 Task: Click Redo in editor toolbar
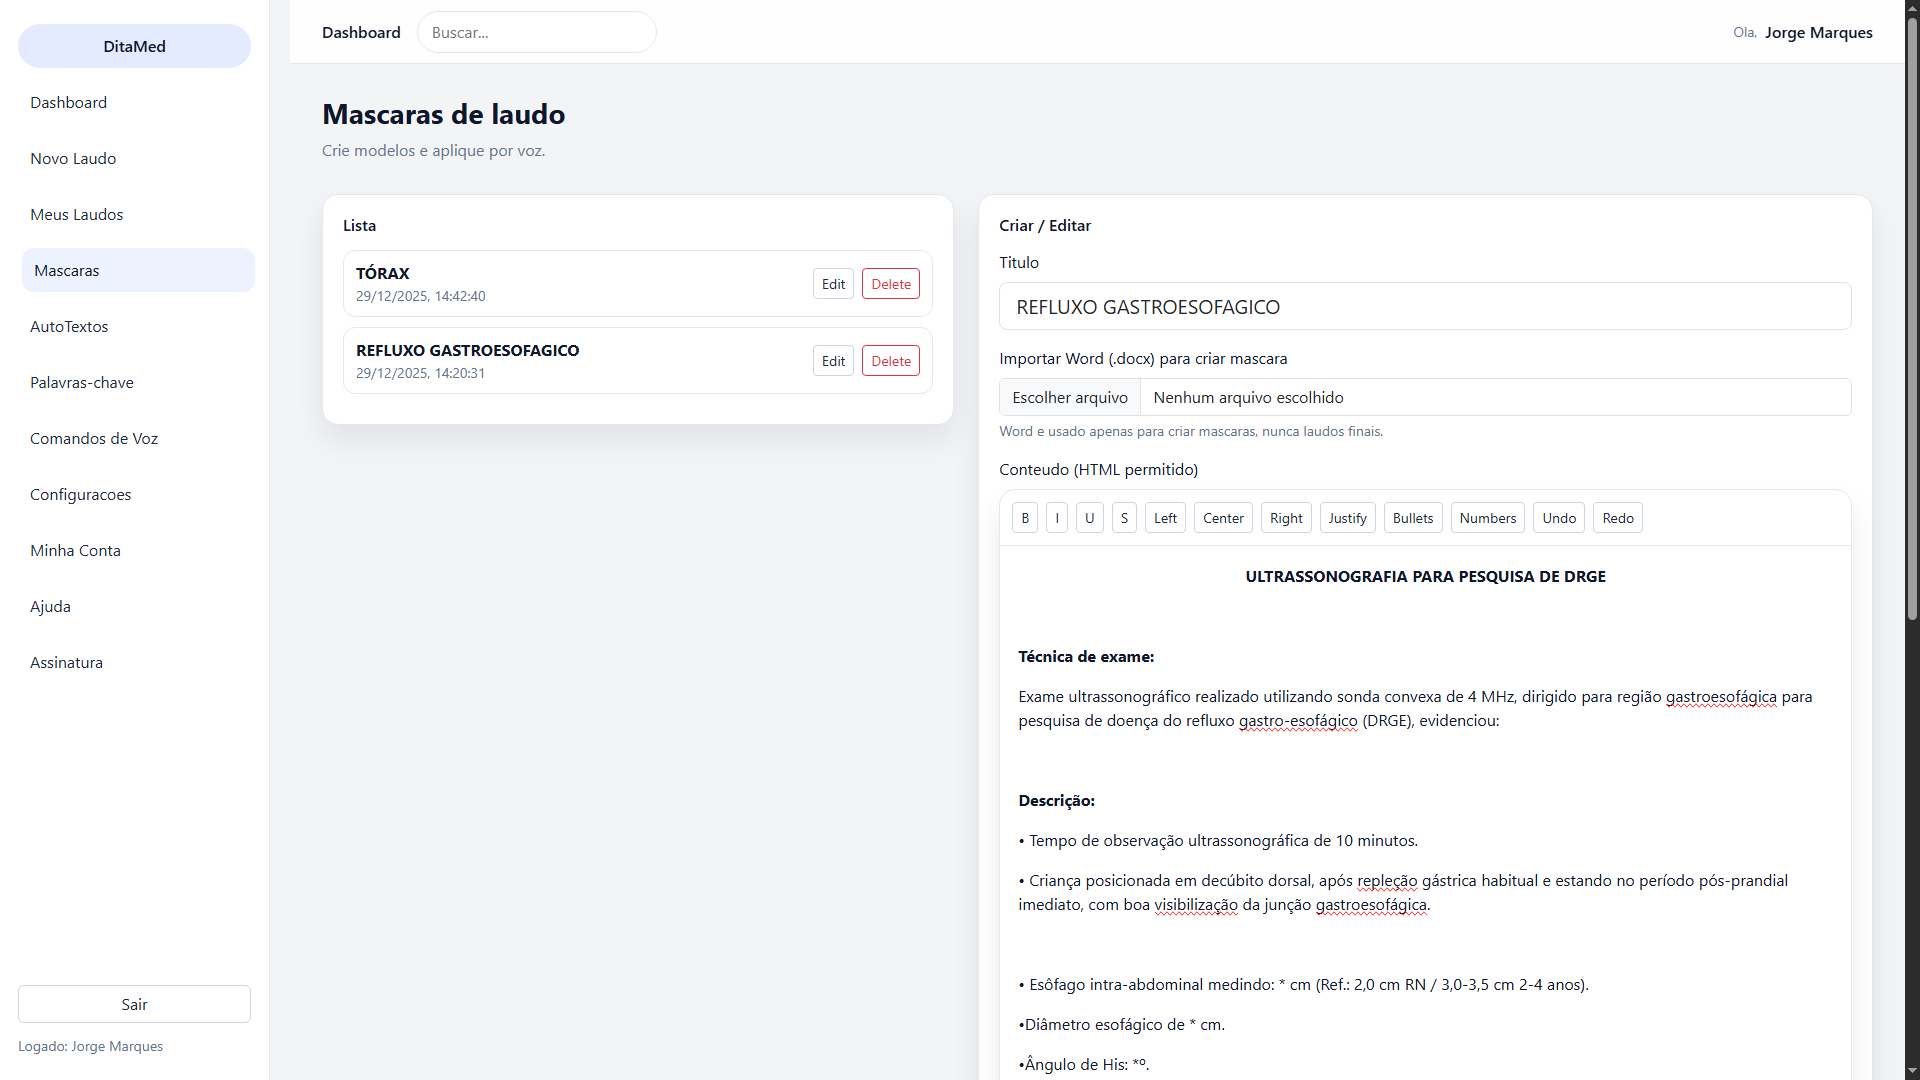click(1617, 518)
